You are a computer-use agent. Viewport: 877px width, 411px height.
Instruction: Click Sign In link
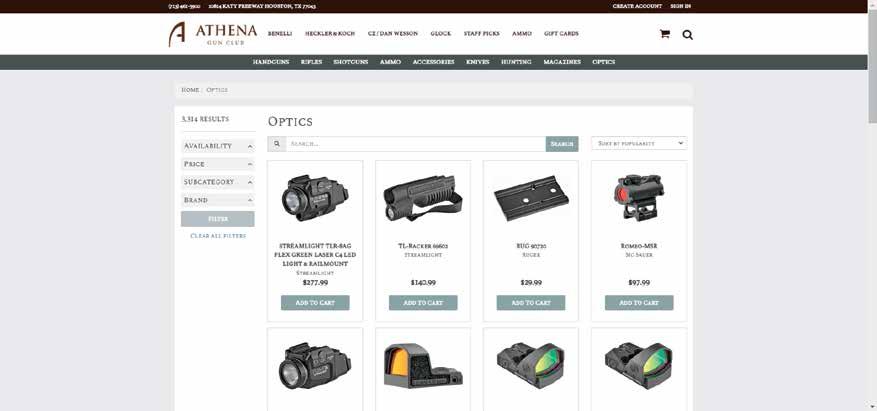pos(680,6)
